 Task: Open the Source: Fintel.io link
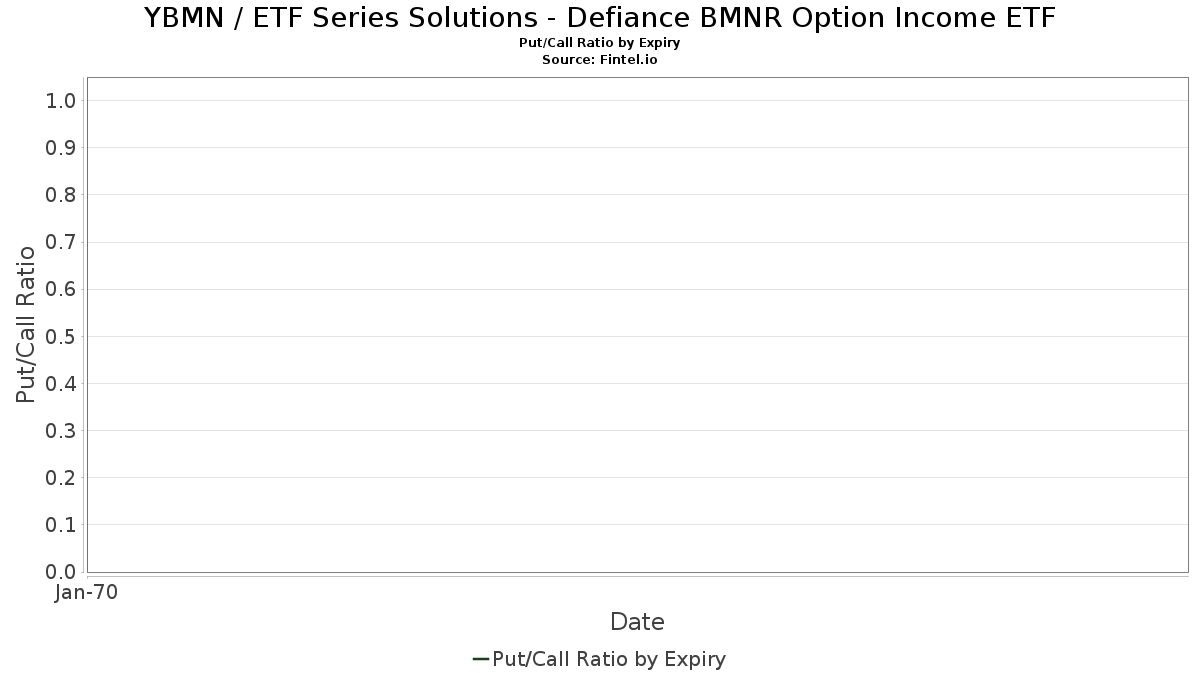[x=600, y=60]
